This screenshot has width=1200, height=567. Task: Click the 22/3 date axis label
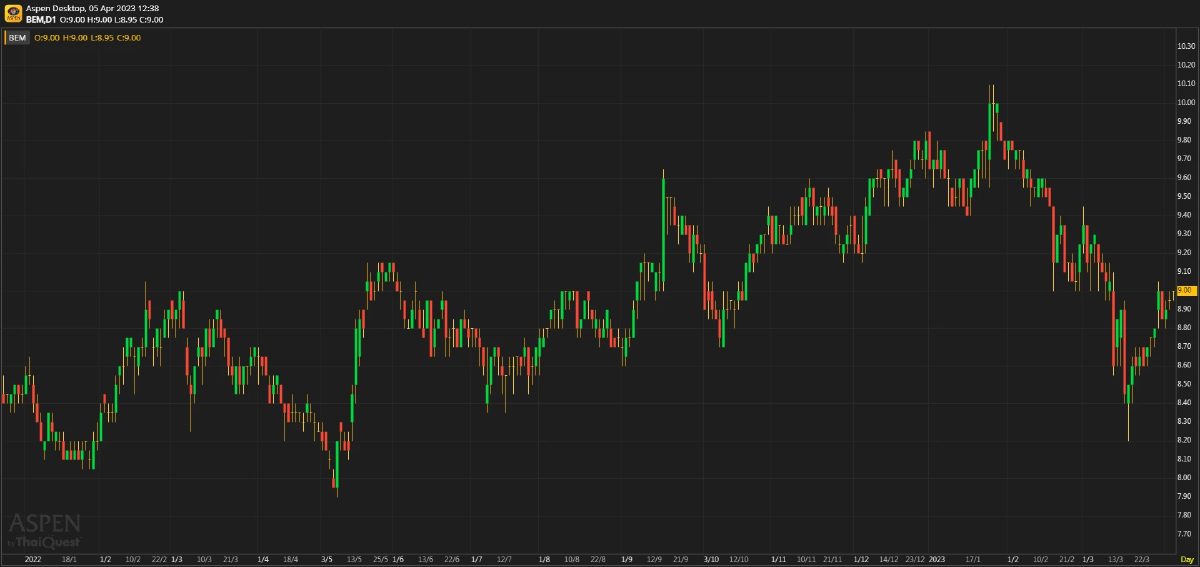coord(1142,559)
